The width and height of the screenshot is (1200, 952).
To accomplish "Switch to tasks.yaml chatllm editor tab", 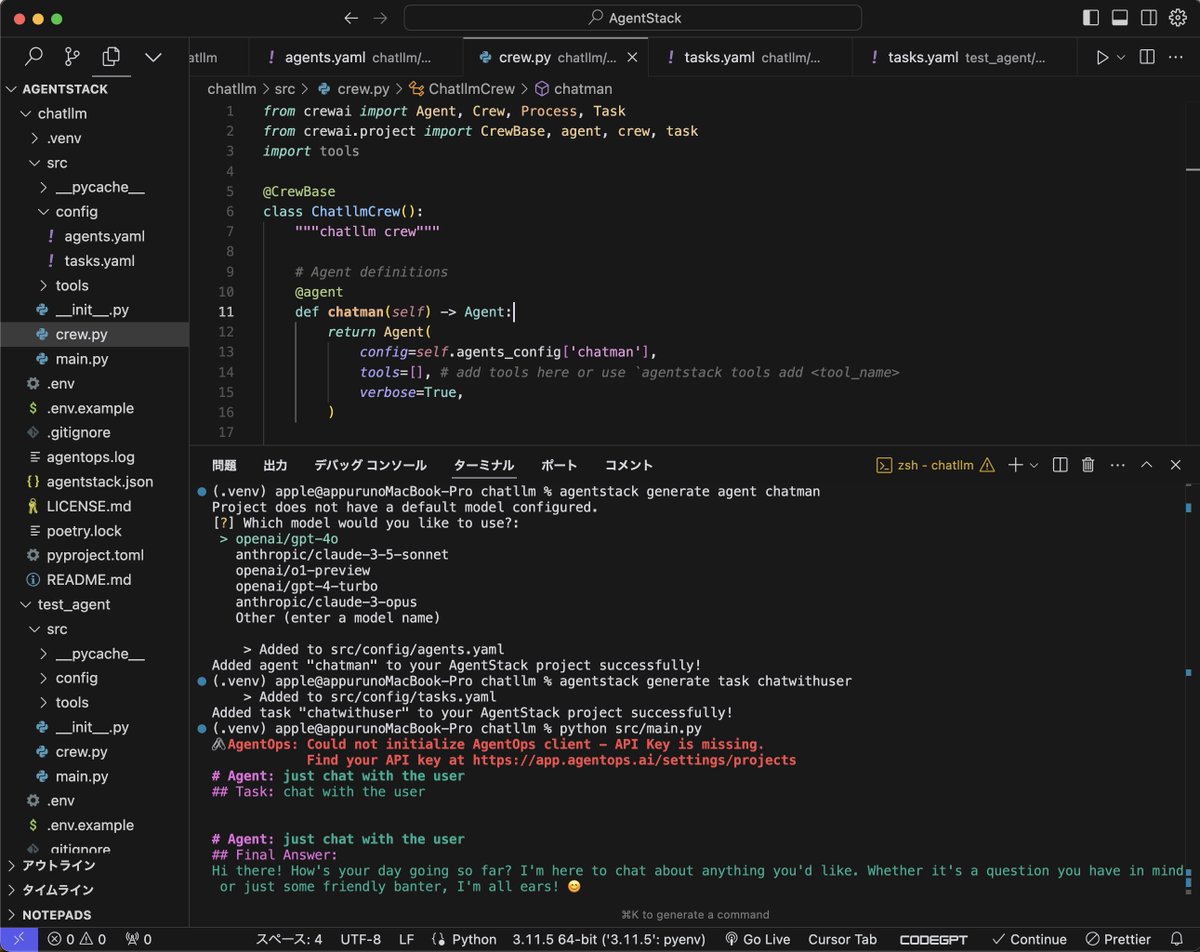I will click(x=750, y=58).
